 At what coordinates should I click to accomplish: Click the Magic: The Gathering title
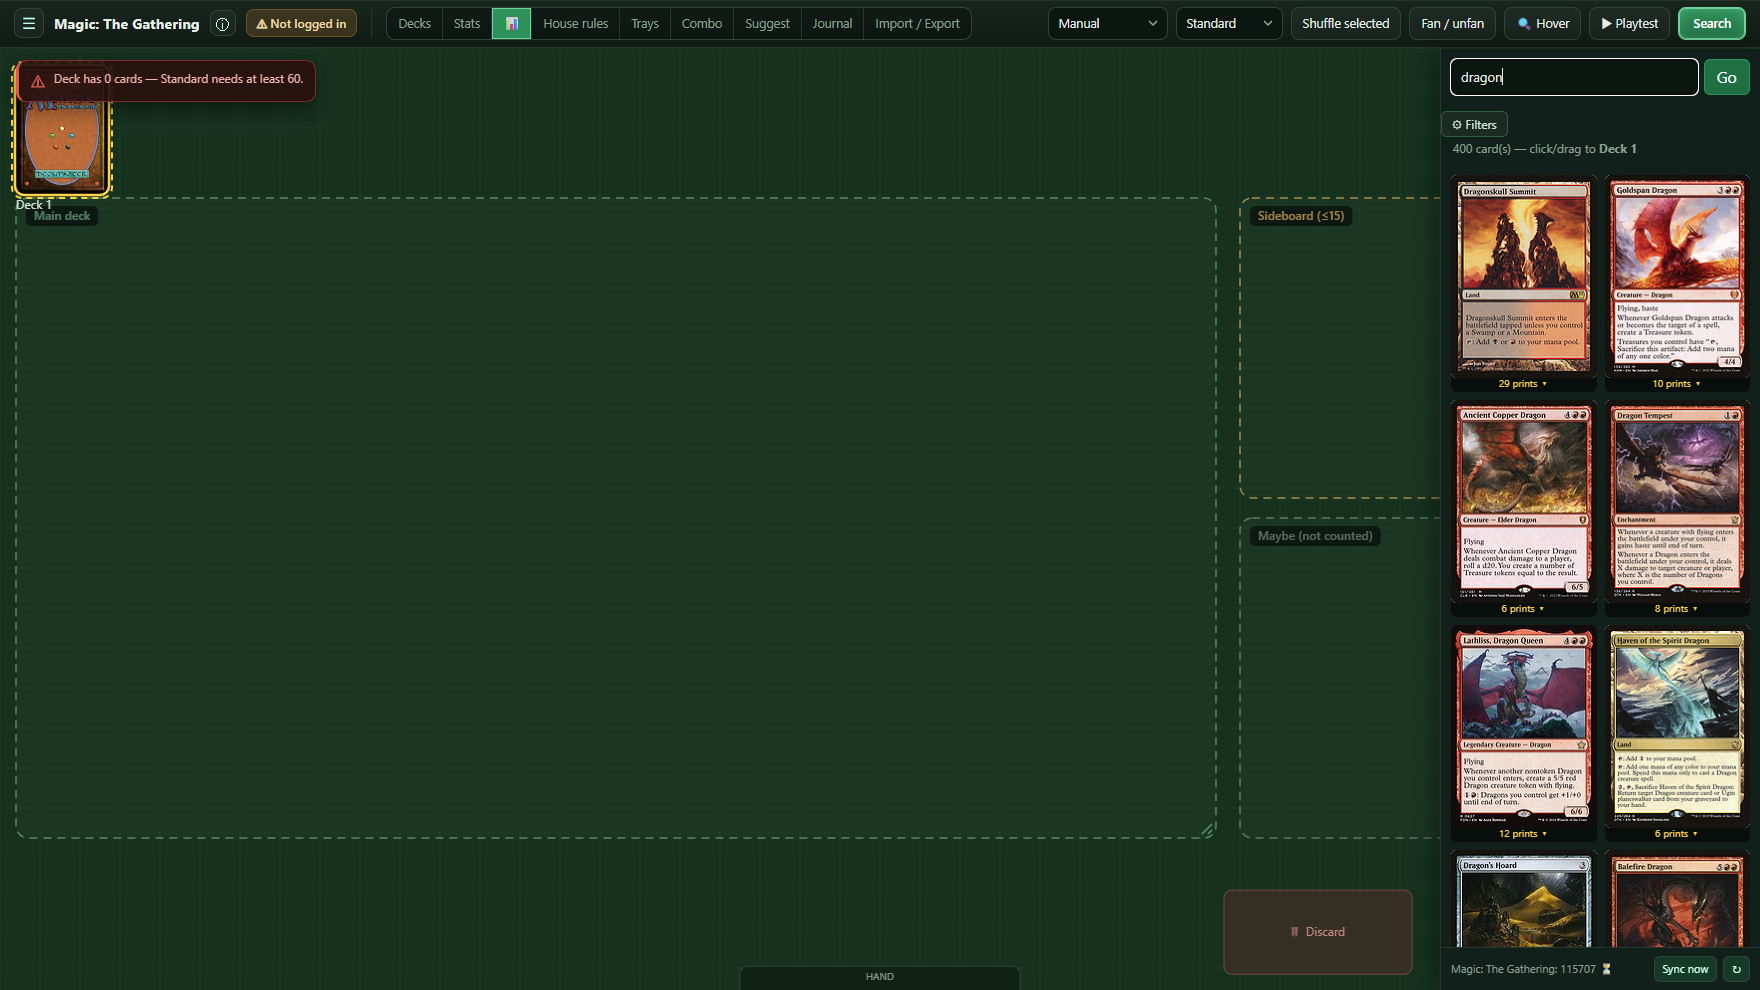point(127,24)
